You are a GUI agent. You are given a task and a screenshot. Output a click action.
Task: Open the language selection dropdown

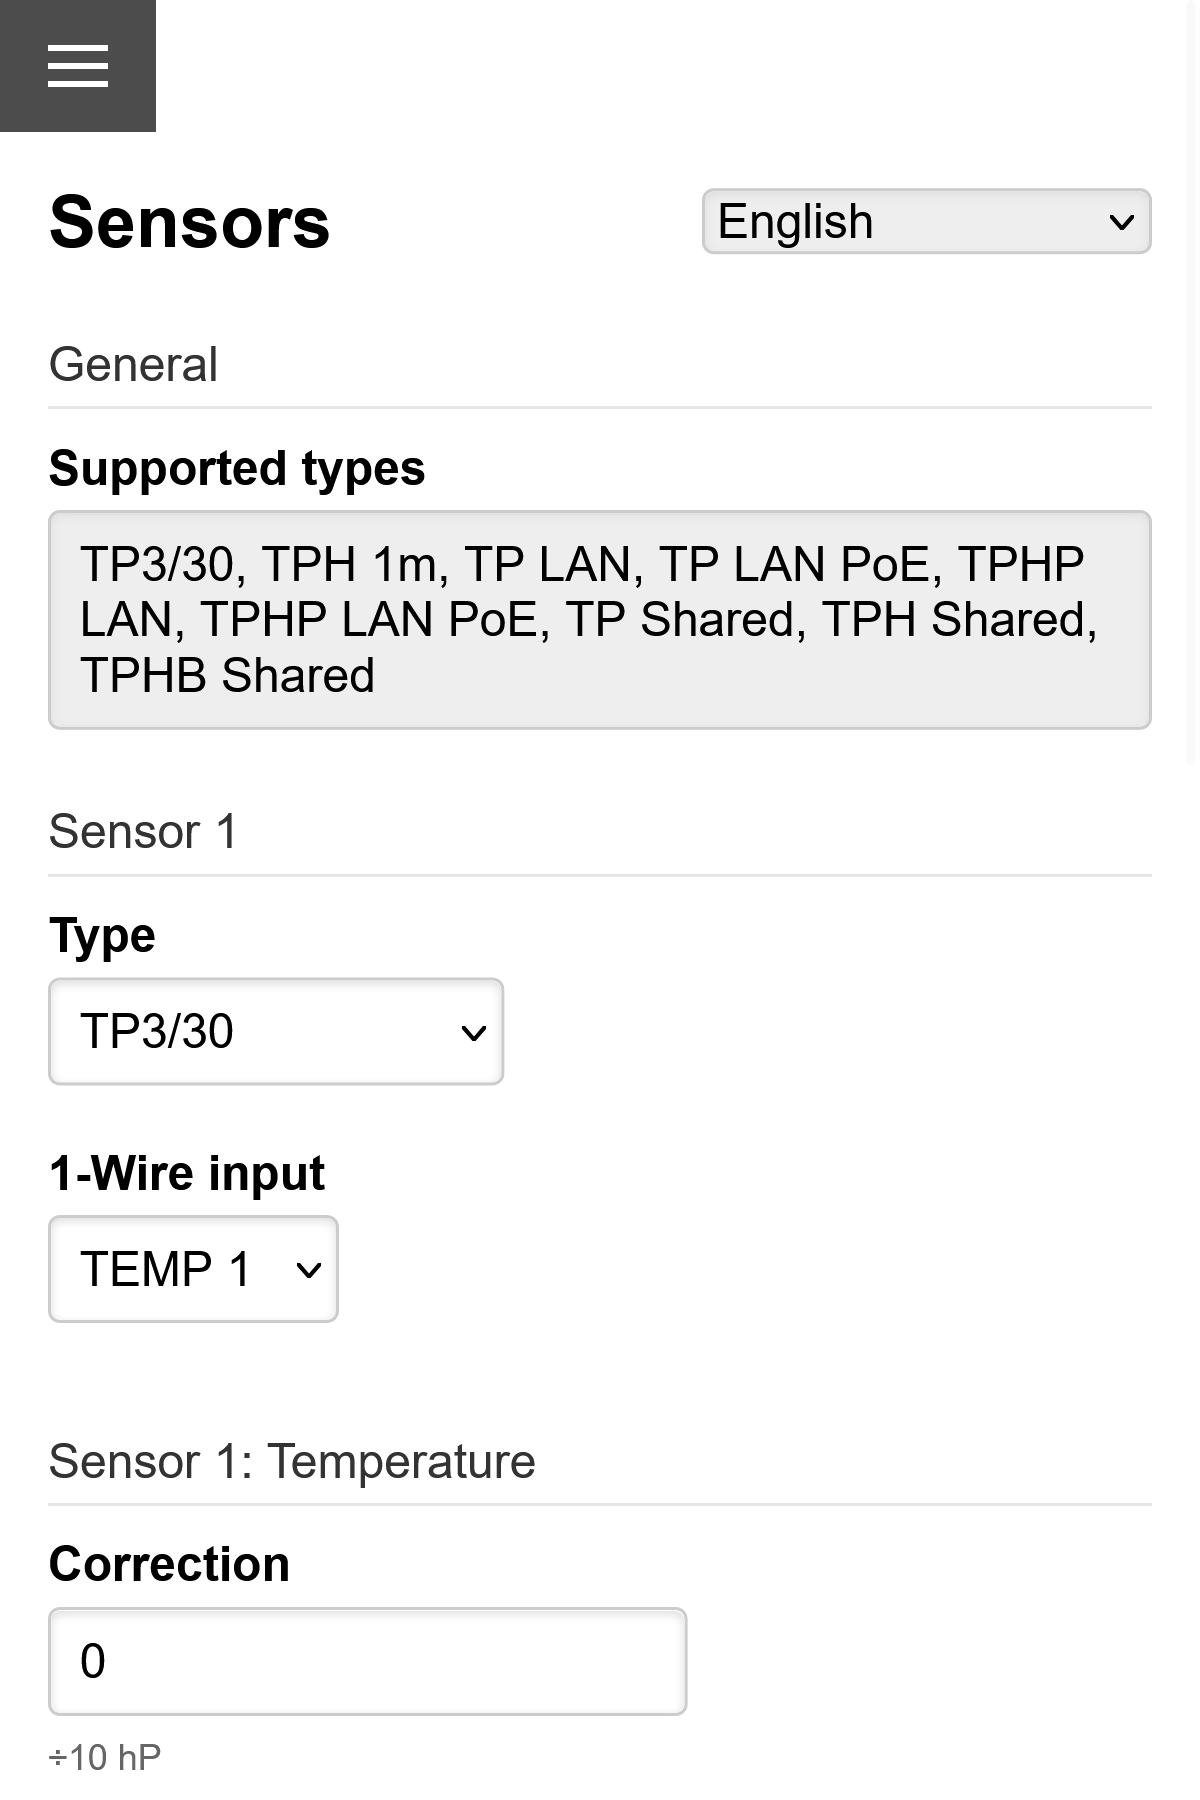(926, 221)
